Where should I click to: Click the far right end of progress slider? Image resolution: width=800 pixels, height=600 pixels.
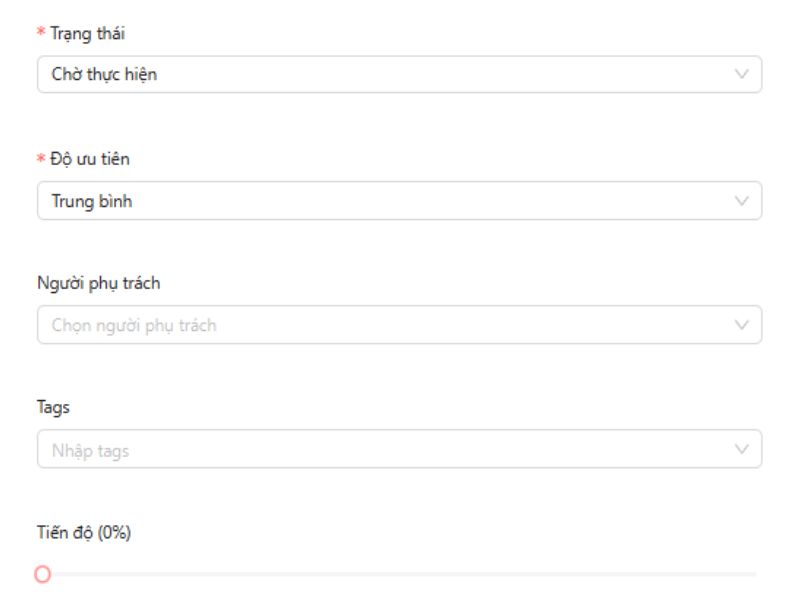pos(755,574)
